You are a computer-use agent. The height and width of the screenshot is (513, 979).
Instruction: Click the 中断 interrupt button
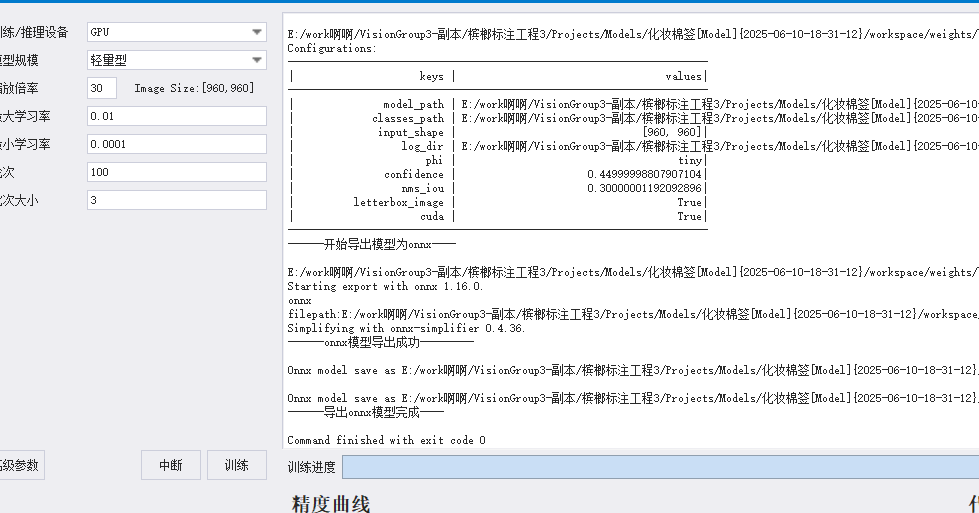170,465
